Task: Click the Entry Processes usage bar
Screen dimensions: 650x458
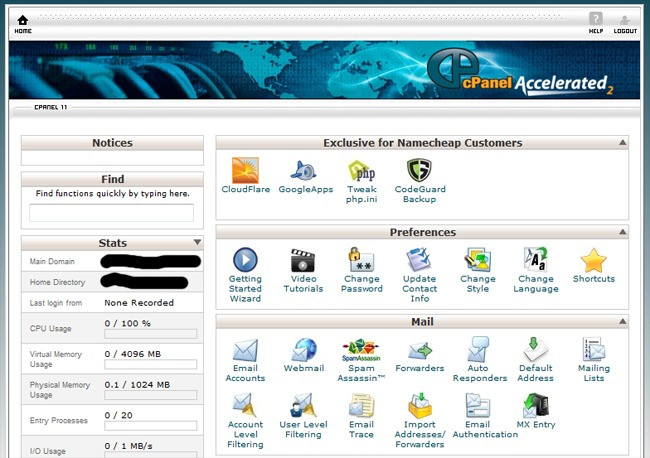Action: click(x=150, y=426)
